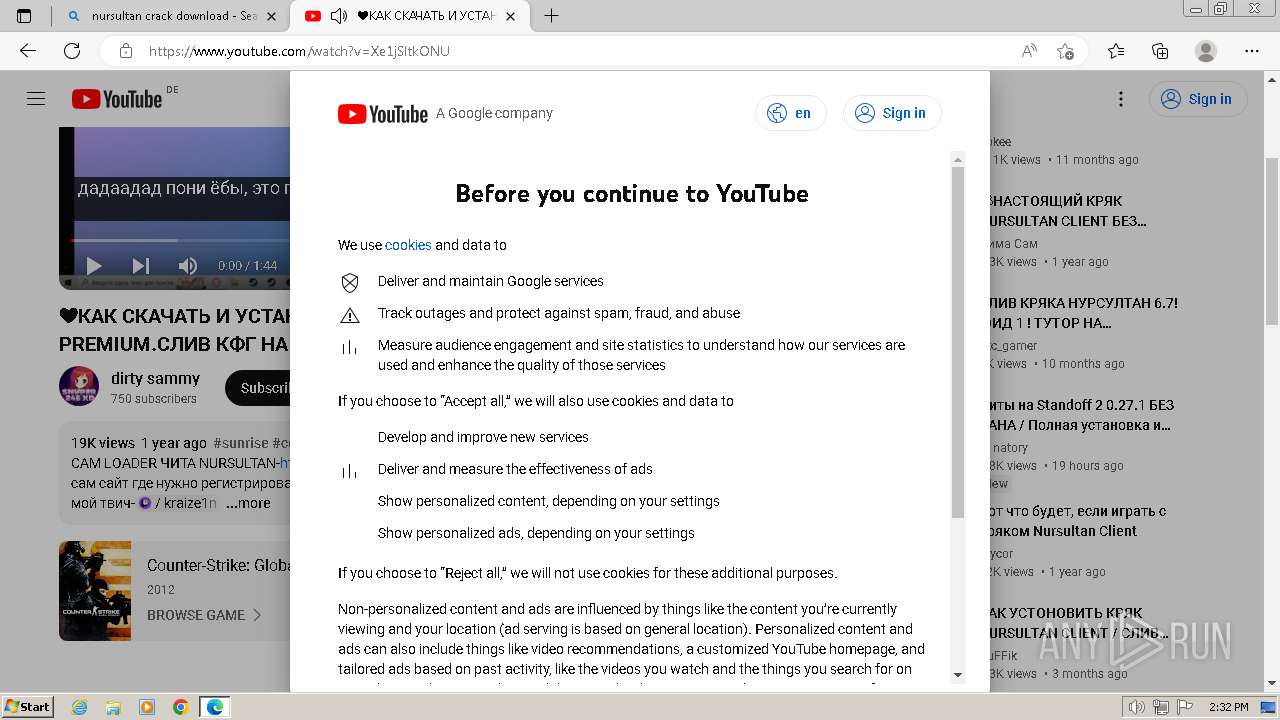Viewport: 1280px width, 720px height.
Task: Select the Edge taskbar icon
Action: coord(215,707)
